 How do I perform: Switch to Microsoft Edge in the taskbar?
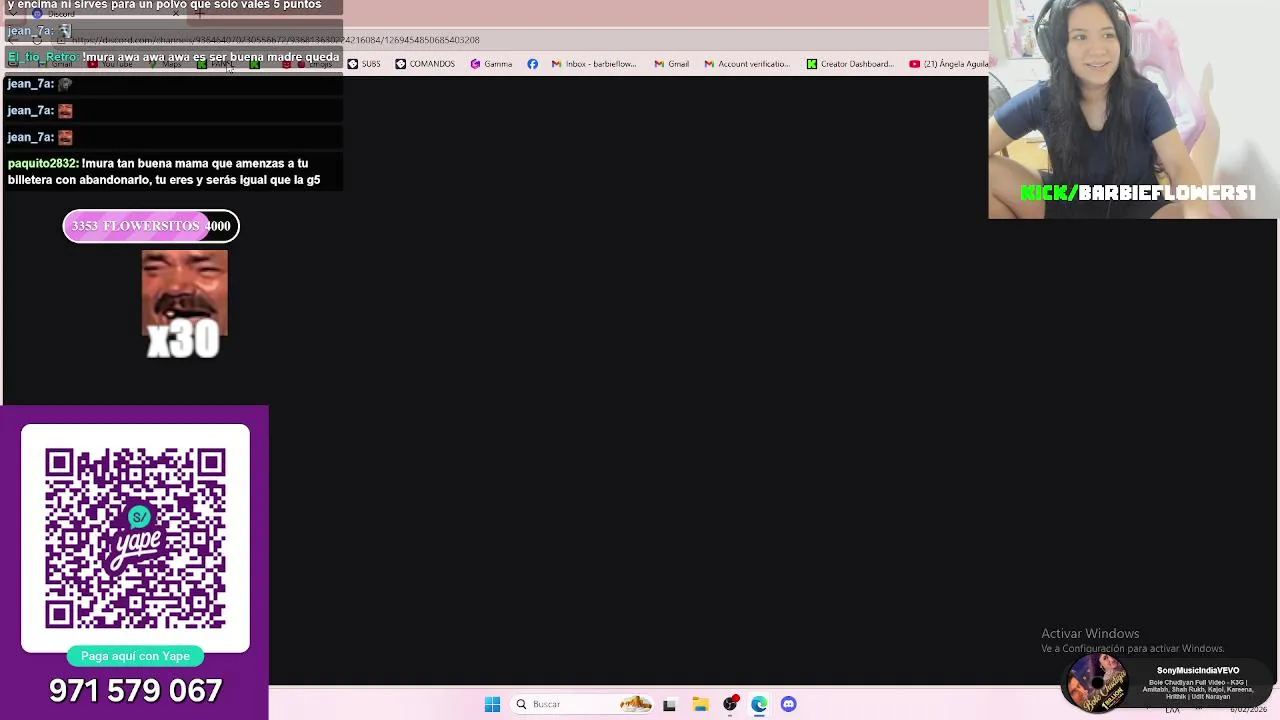(759, 704)
